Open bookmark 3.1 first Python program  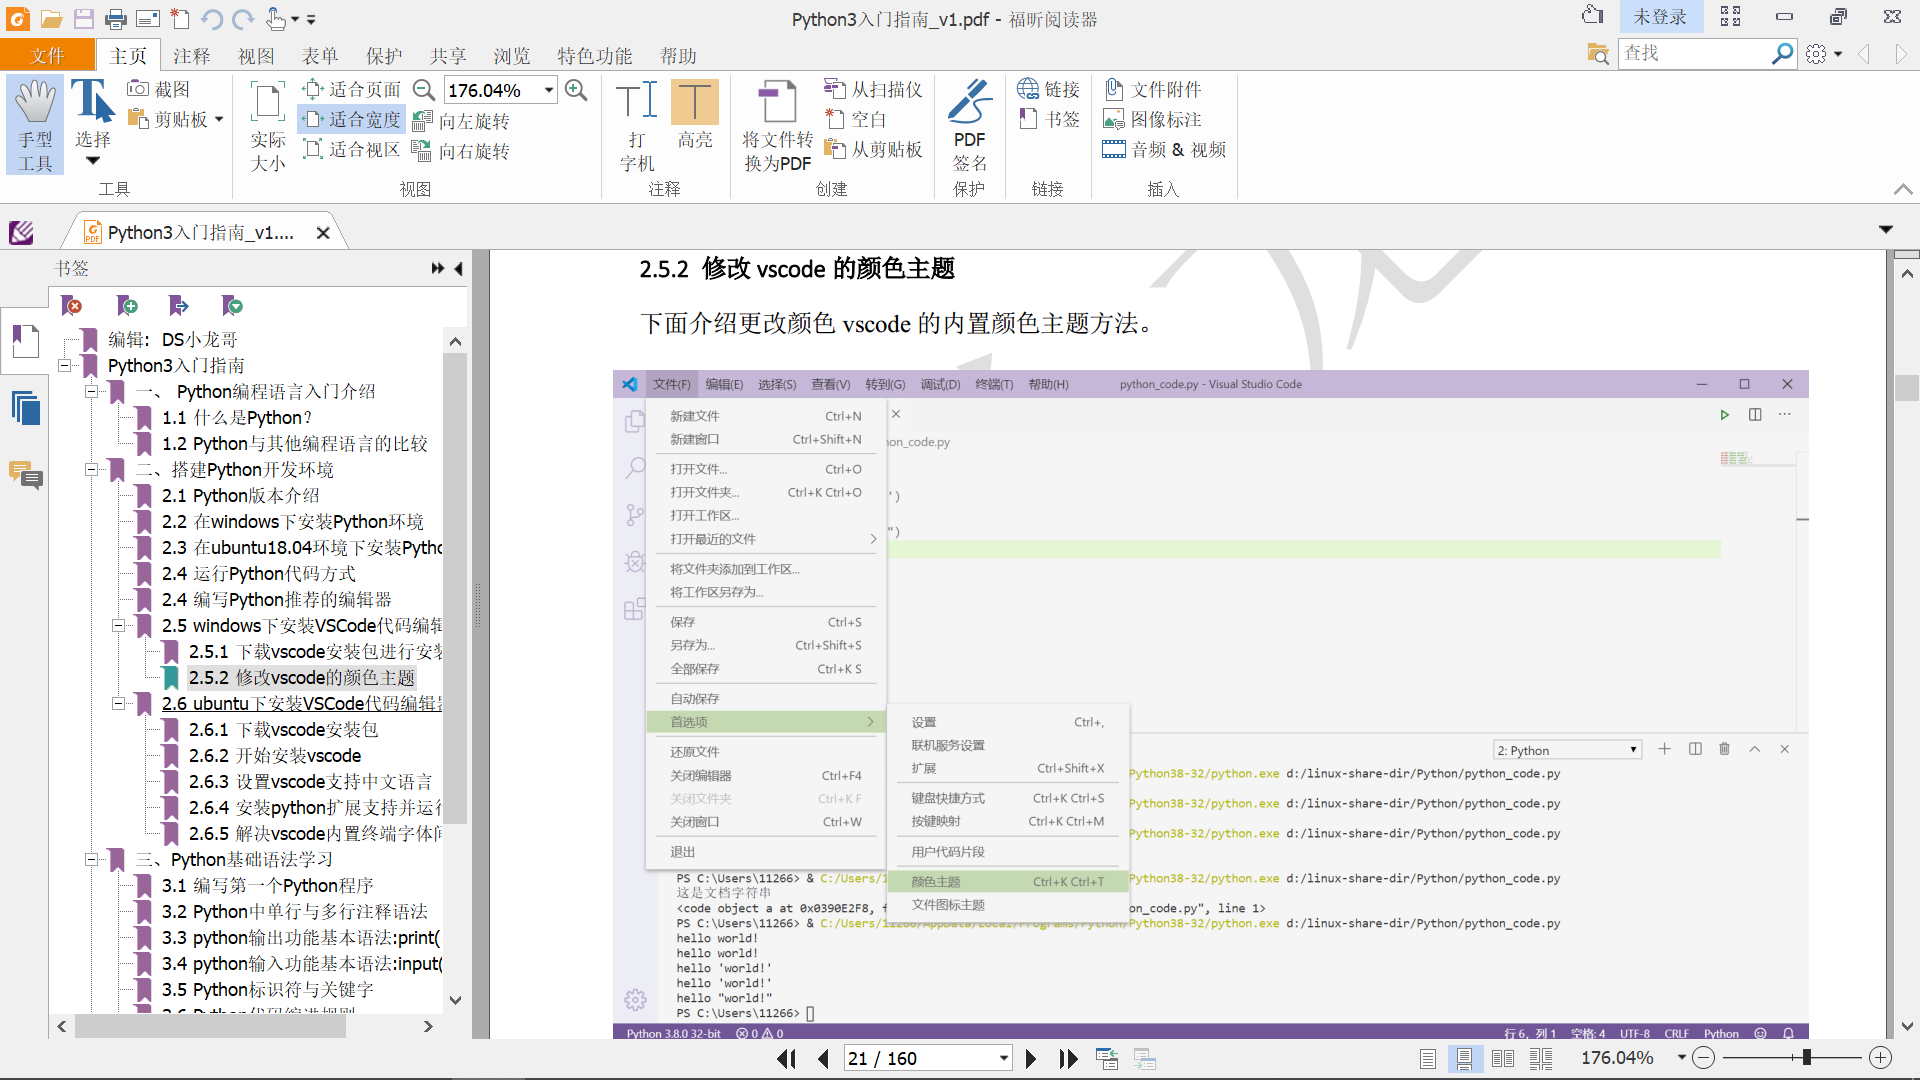[267, 885]
